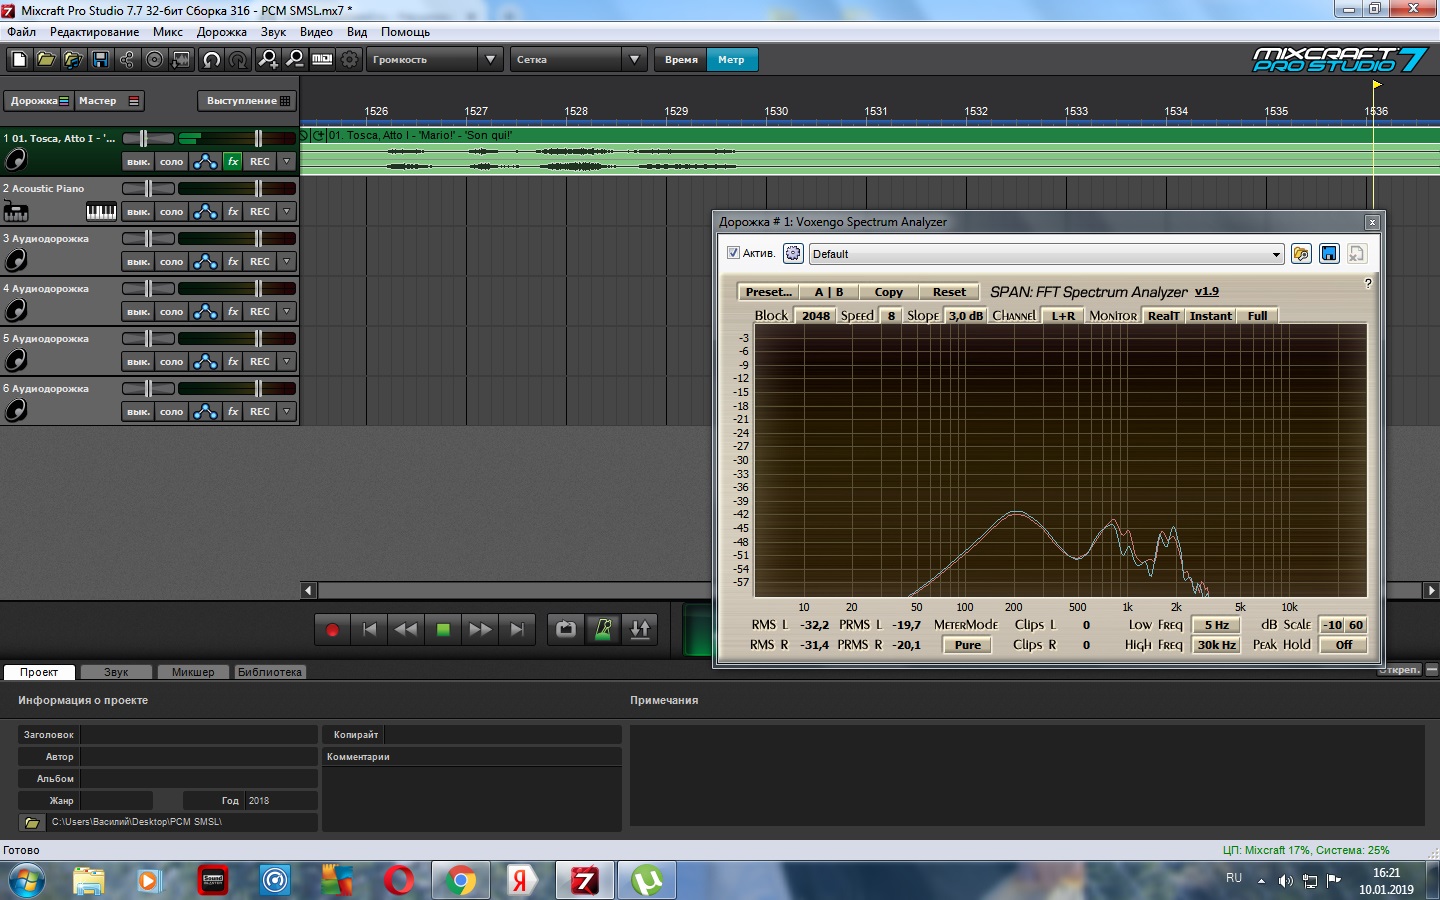Mute the Tosca track with вык. button
Image resolution: width=1440 pixels, height=900 pixels.
pyautogui.click(x=138, y=162)
